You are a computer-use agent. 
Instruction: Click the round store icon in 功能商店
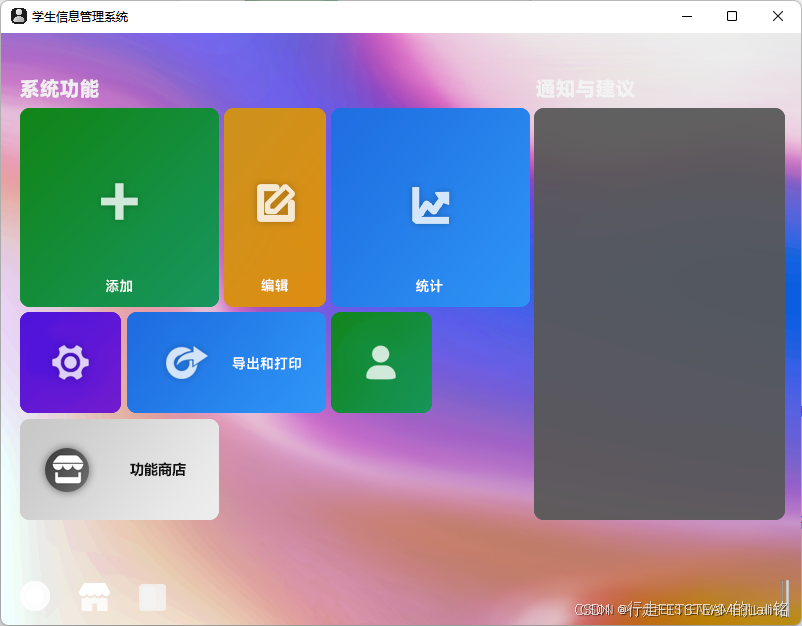pos(67,470)
